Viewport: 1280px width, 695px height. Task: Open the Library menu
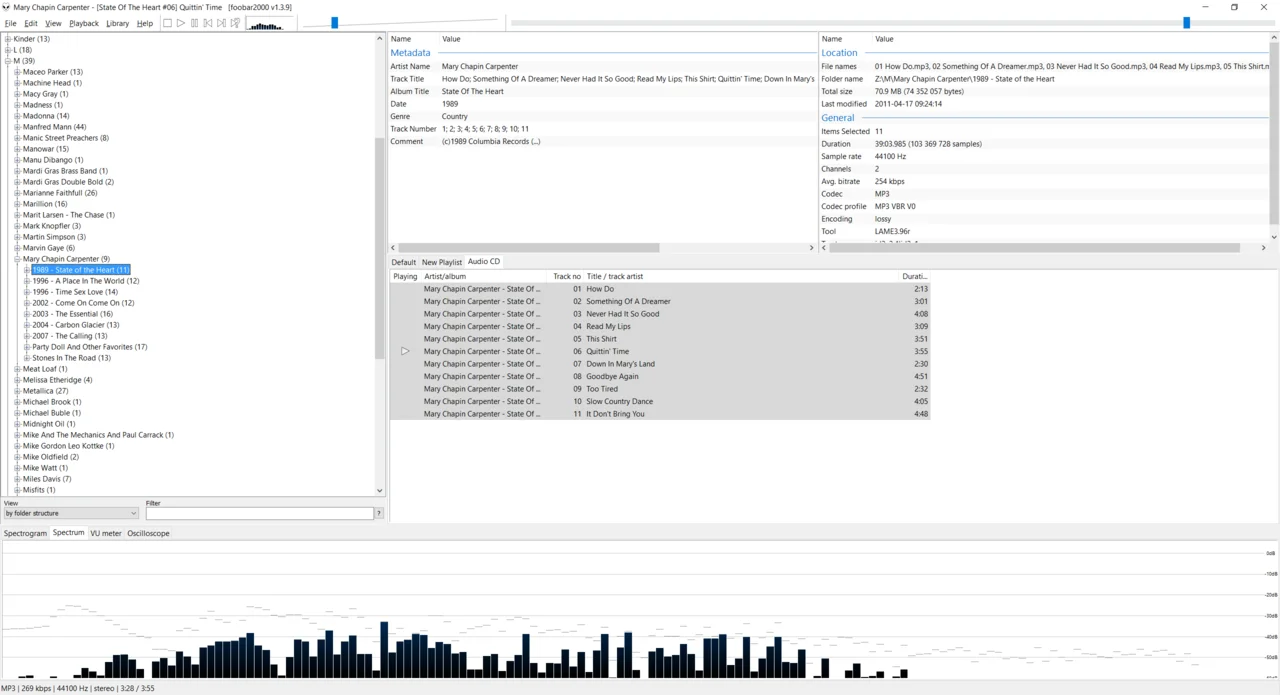click(x=117, y=23)
